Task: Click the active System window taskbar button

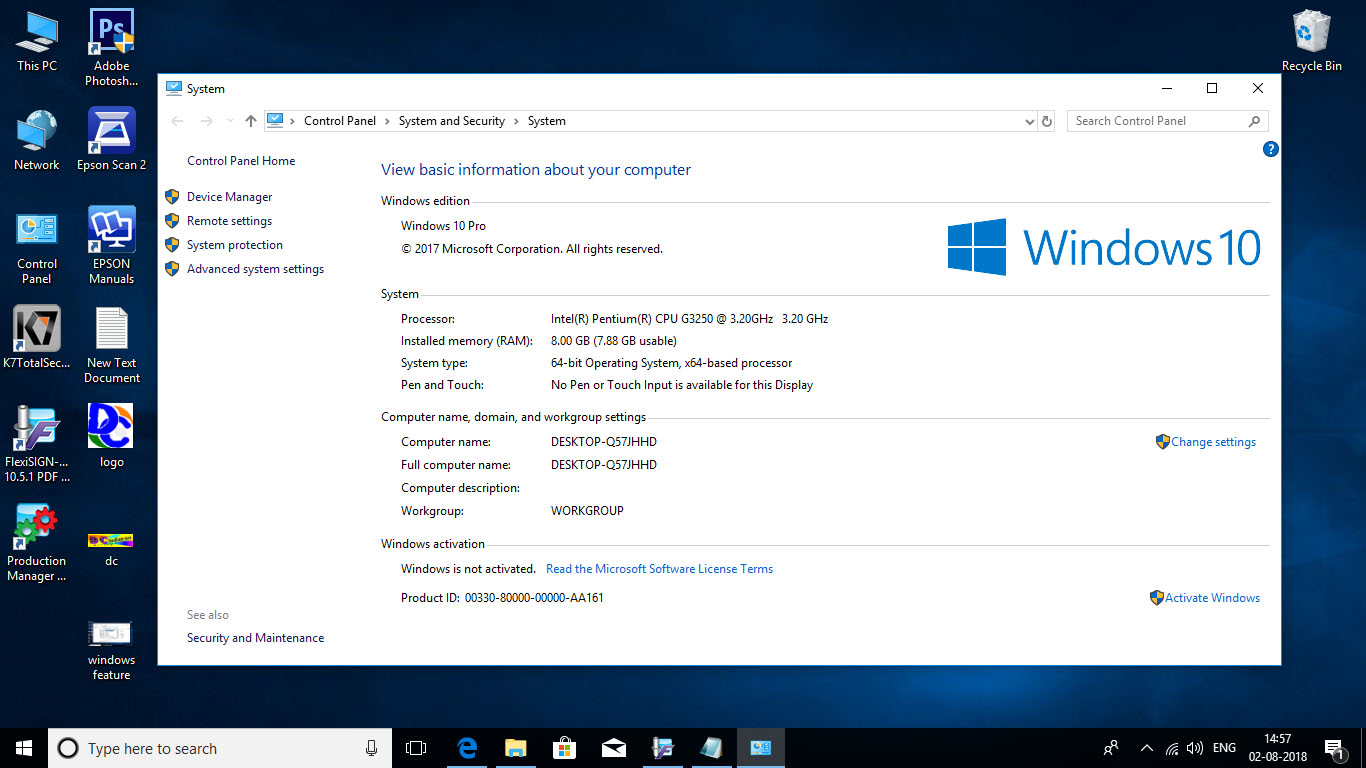Action: click(760, 748)
